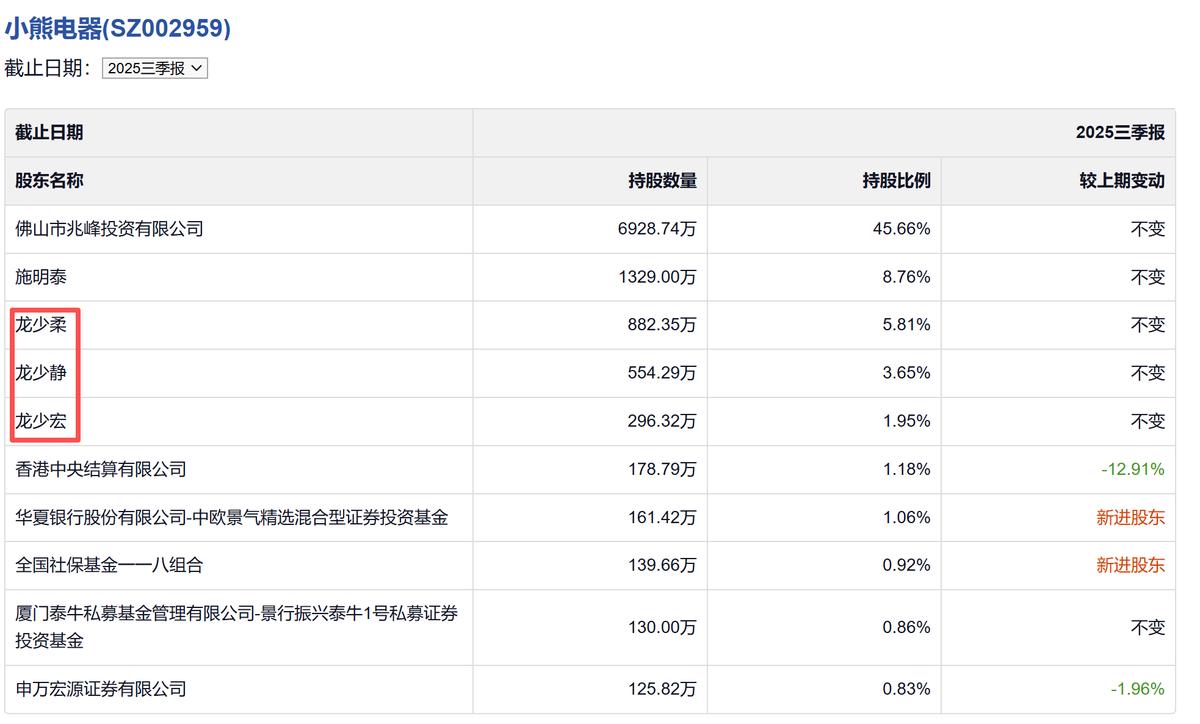This screenshot has height=724, width=1200.
Task: Click shareholder name 龙少柔
Action: [41, 325]
